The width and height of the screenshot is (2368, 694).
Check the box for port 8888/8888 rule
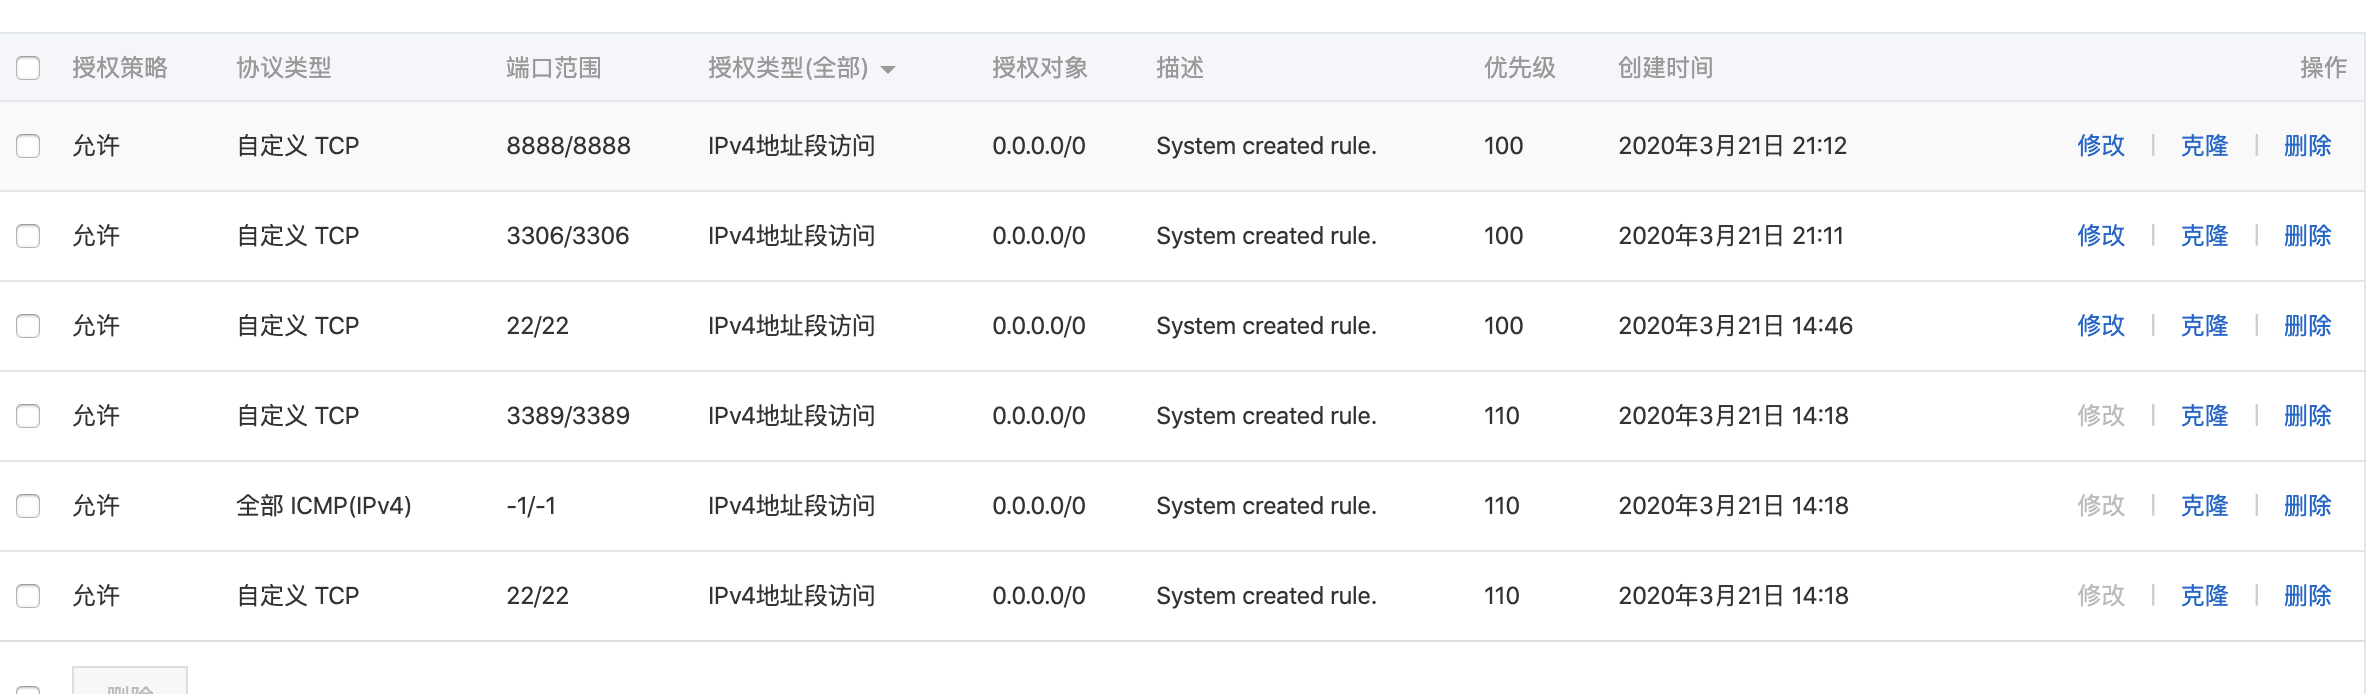pyautogui.click(x=28, y=146)
